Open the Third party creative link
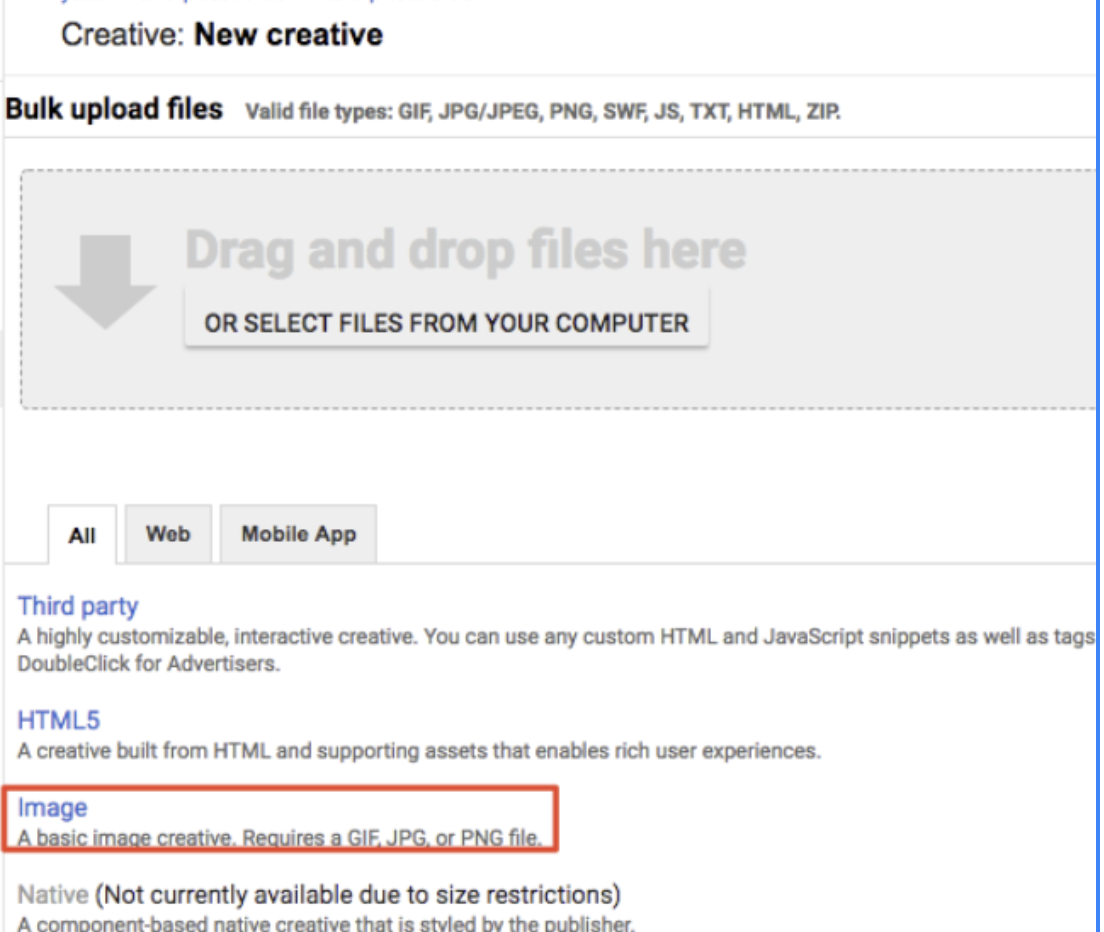 [78, 606]
